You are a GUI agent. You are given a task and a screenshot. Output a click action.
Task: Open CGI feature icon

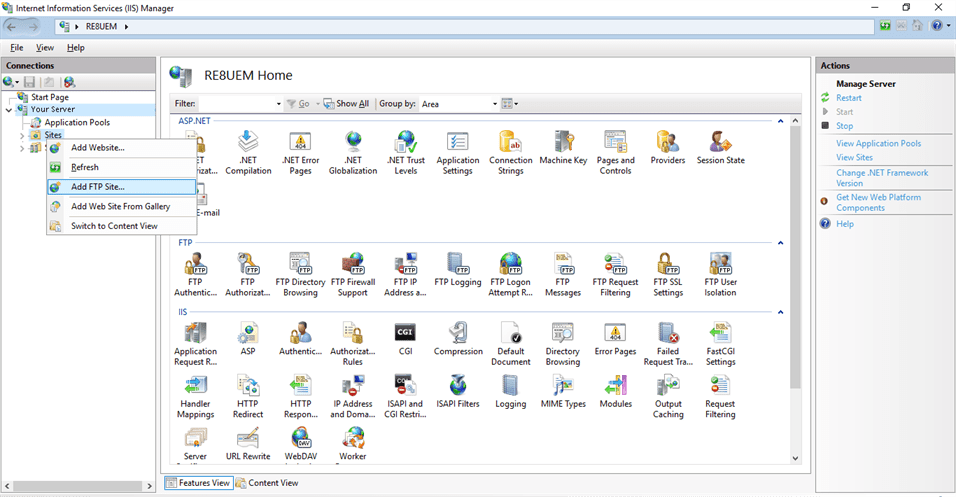pyautogui.click(x=405, y=339)
